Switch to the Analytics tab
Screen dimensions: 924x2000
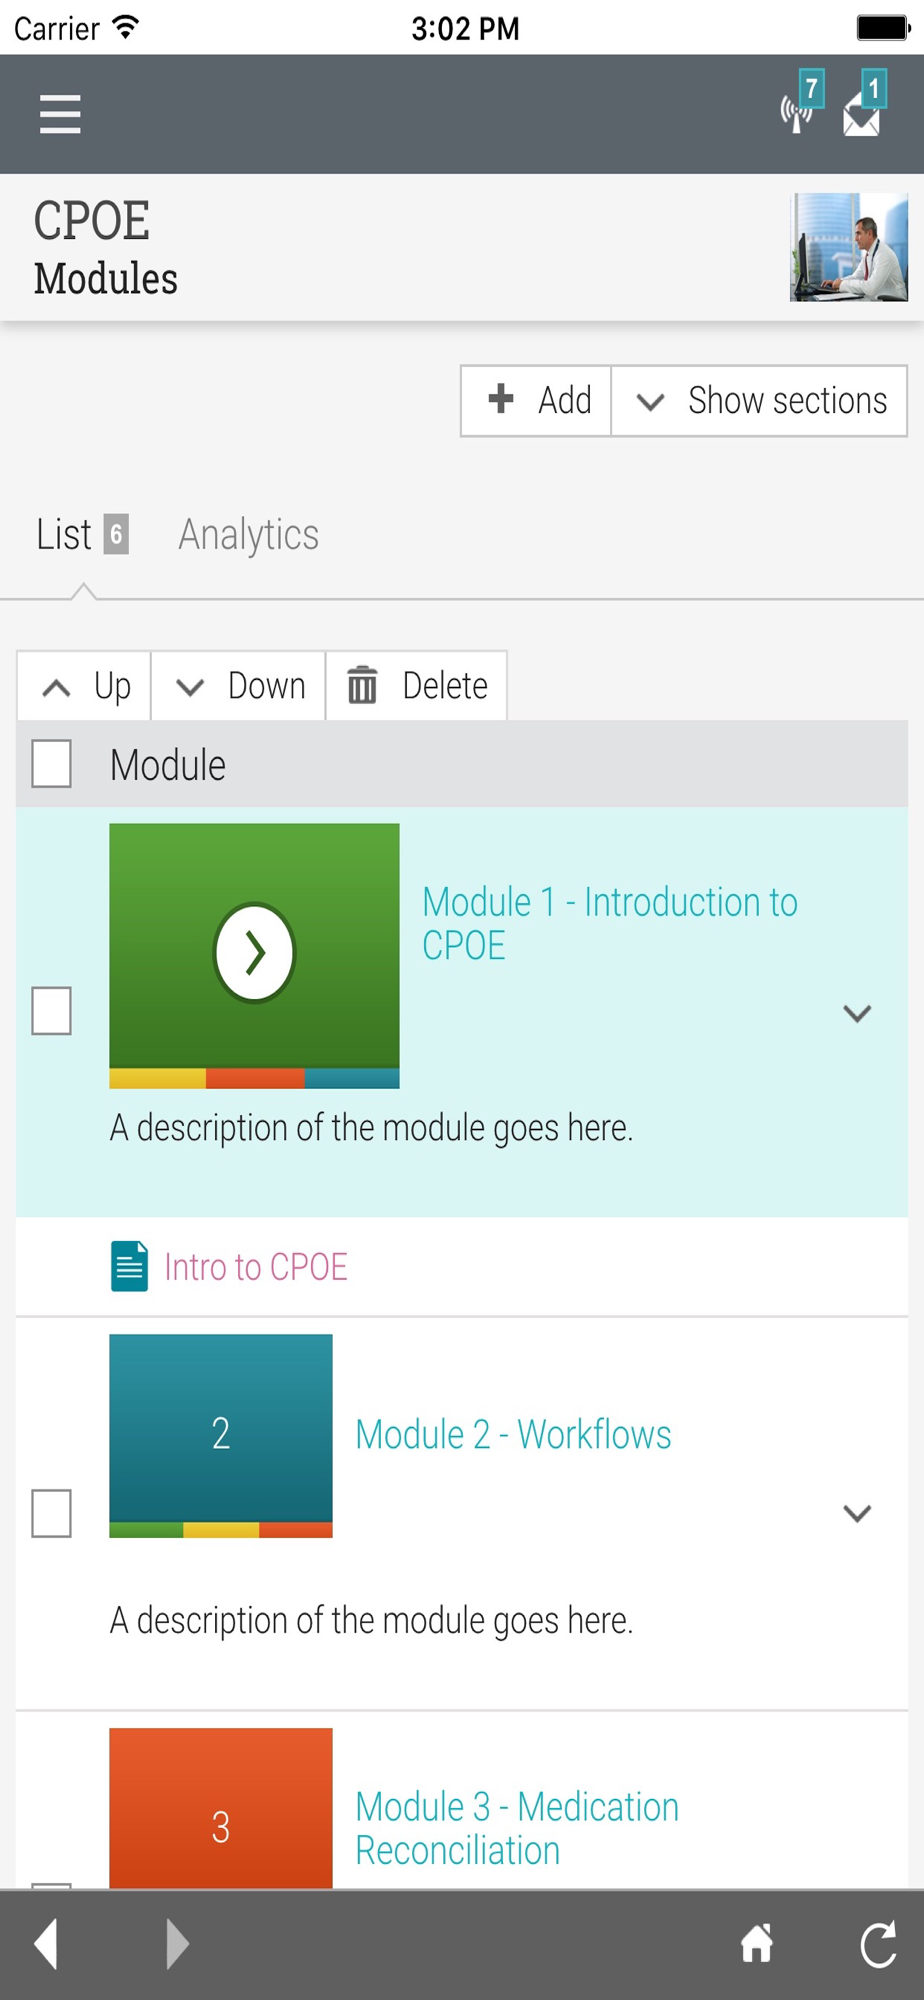point(248,534)
